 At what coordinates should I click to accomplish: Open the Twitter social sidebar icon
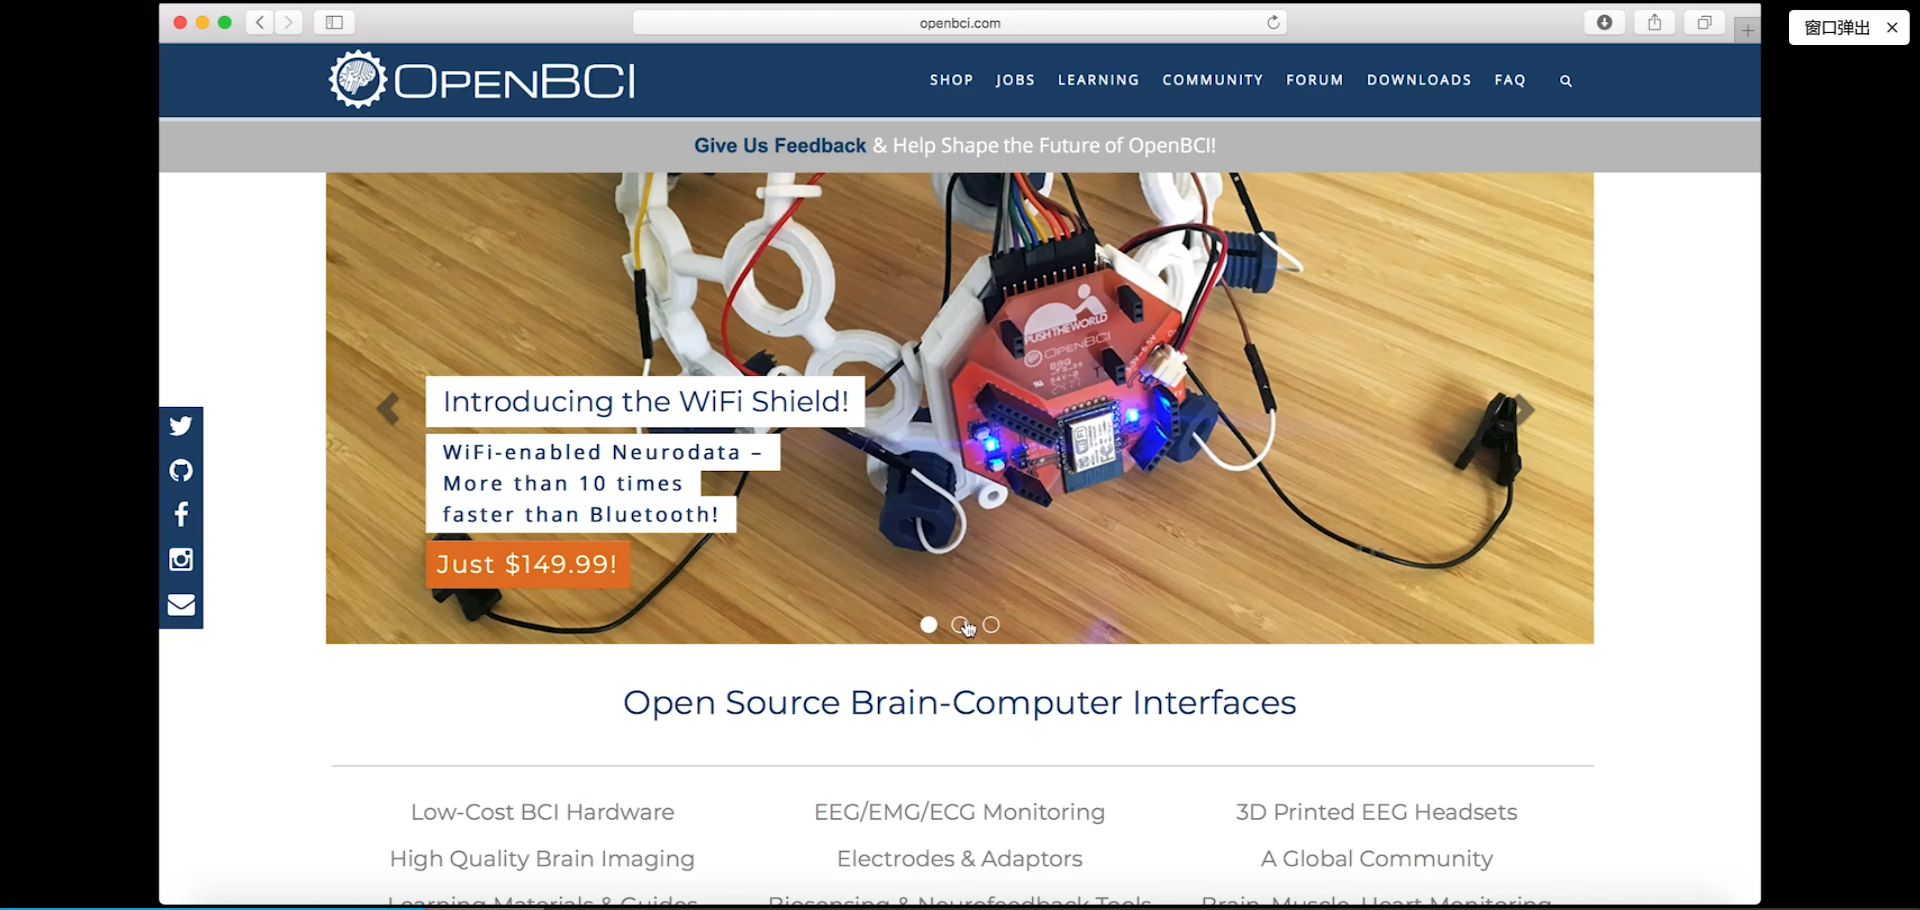181,426
